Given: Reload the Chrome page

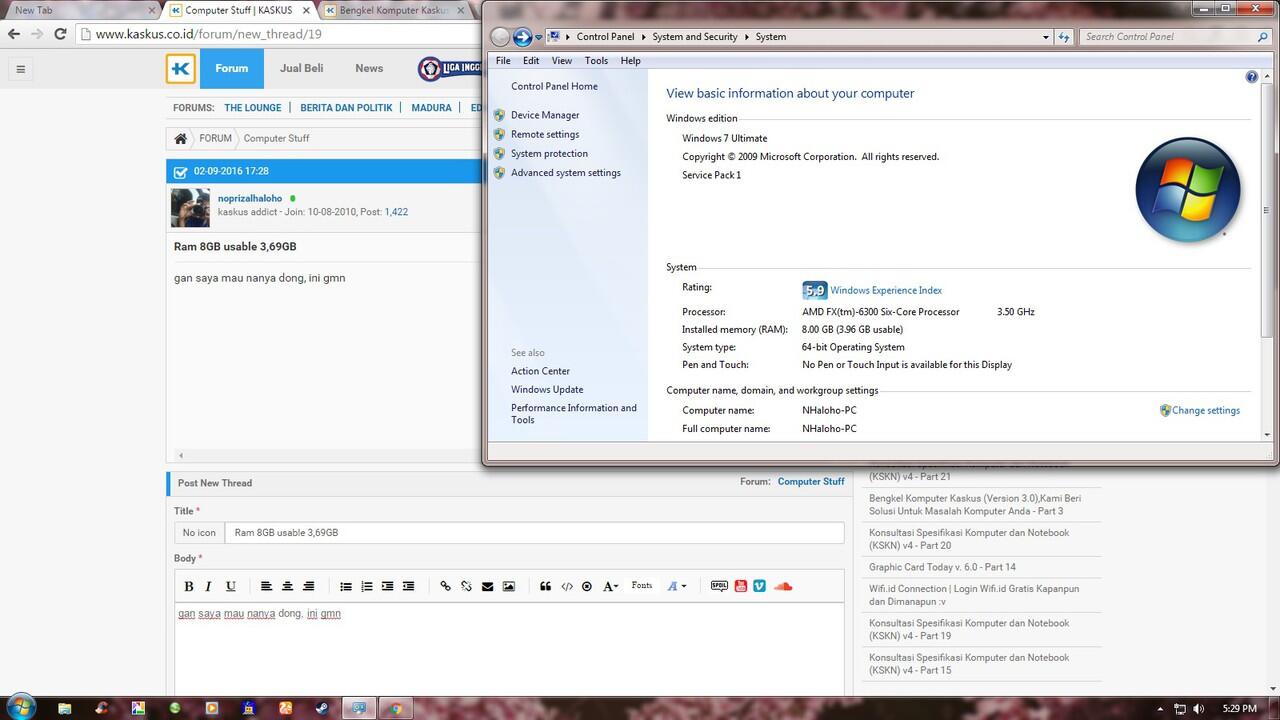Looking at the screenshot, I should (60, 33).
